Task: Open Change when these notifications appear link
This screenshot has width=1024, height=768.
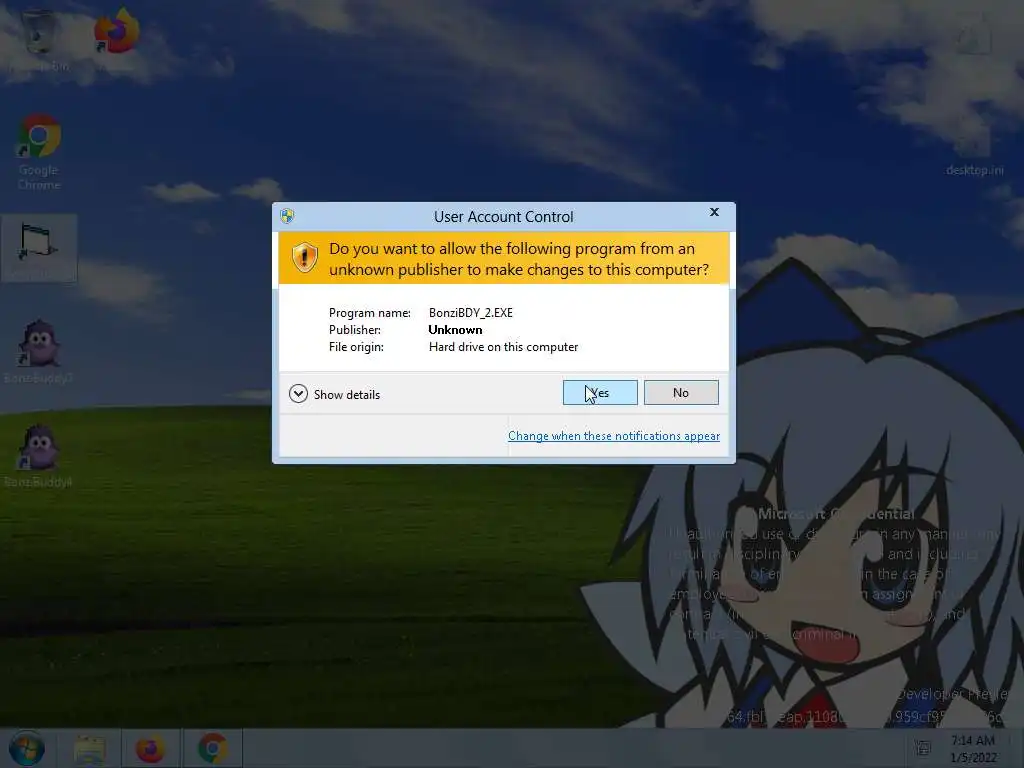Action: [x=614, y=436]
